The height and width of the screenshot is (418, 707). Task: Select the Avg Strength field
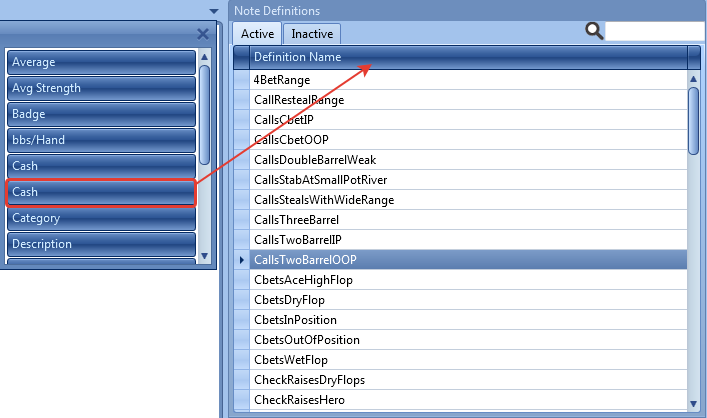[100, 88]
